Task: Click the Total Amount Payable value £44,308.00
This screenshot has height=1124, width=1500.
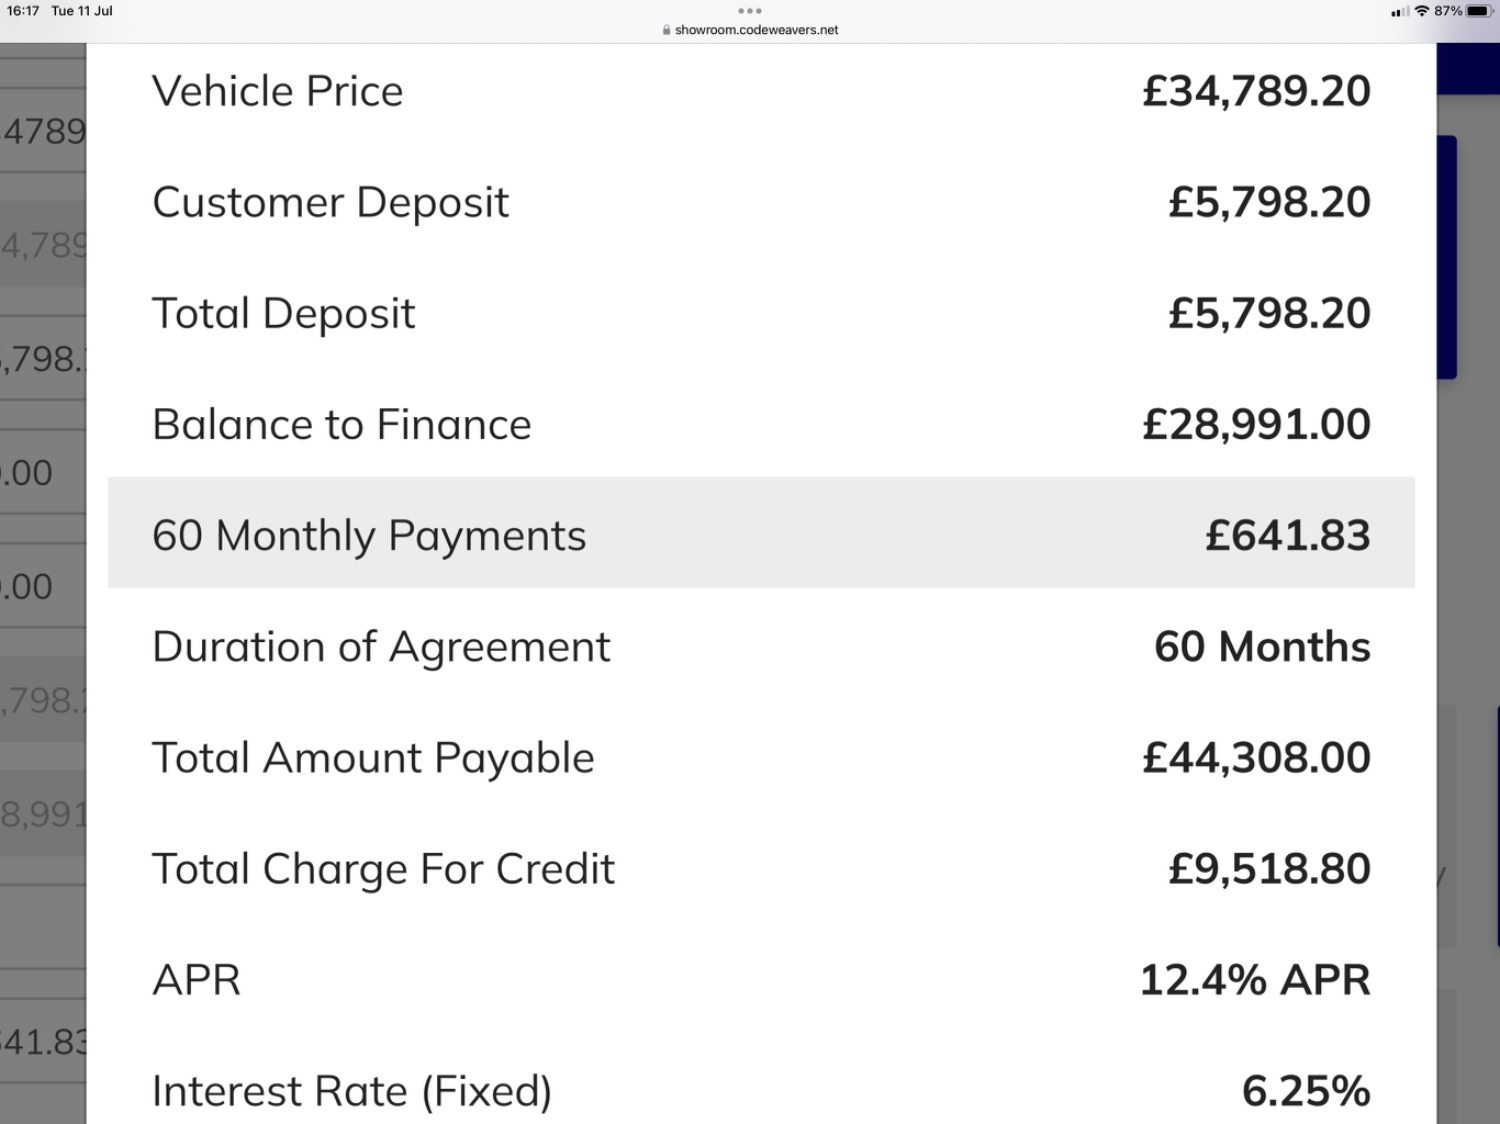Action: 1257,758
